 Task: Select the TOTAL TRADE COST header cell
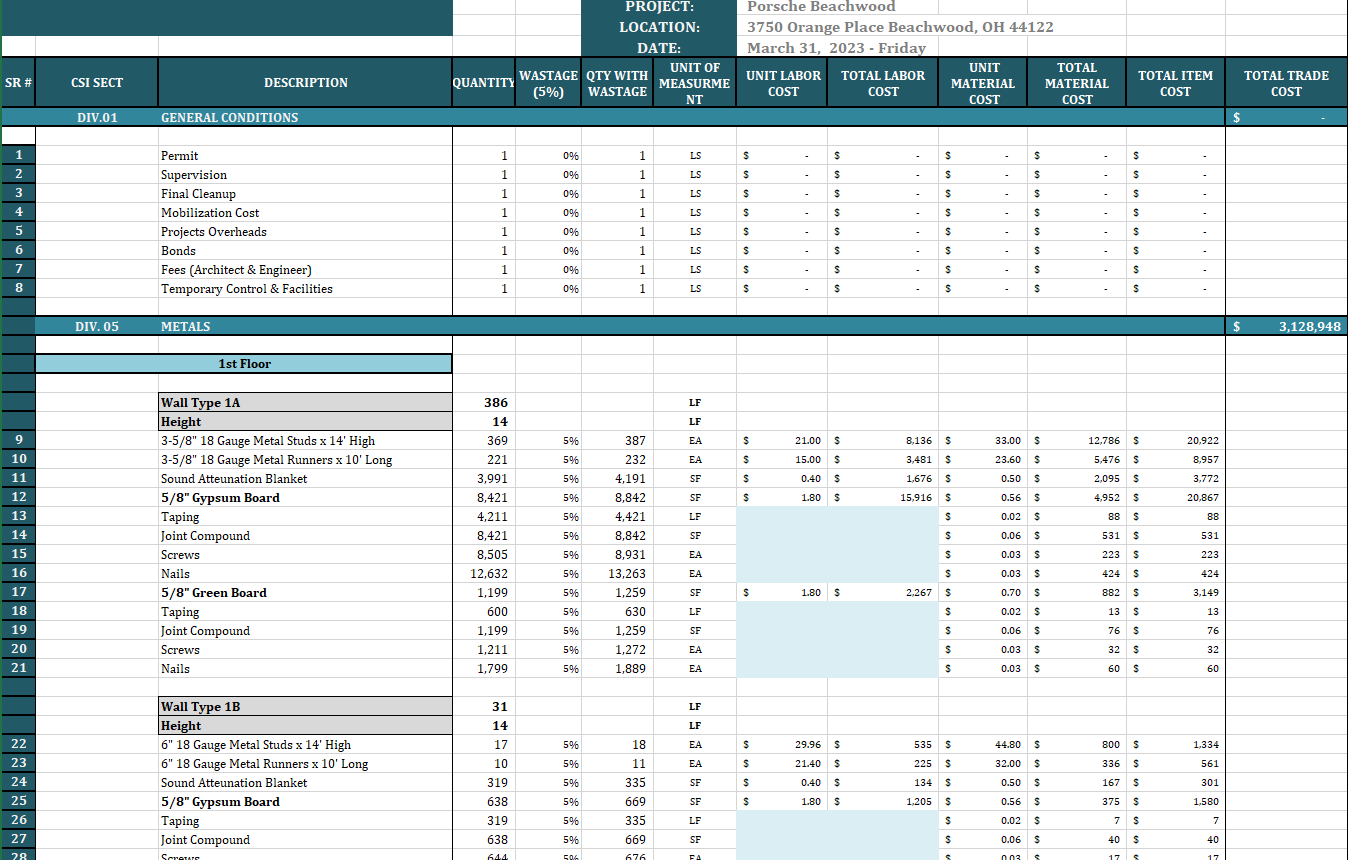click(1285, 83)
